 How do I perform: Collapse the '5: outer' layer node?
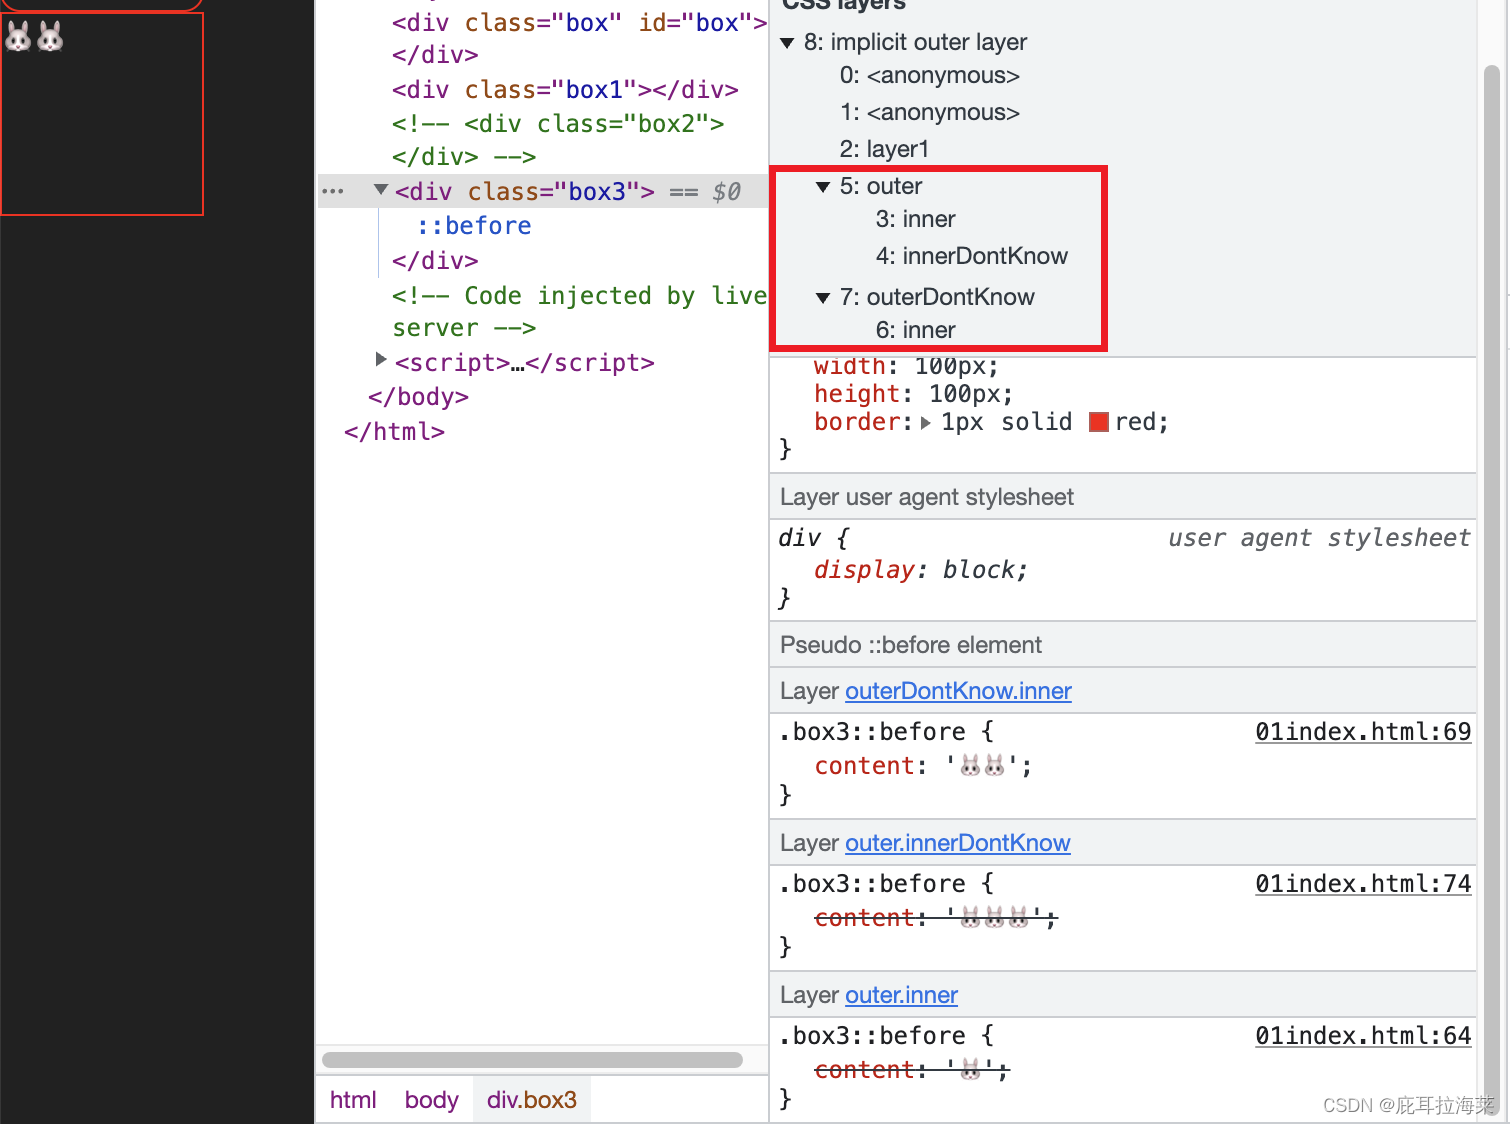coord(823,187)
